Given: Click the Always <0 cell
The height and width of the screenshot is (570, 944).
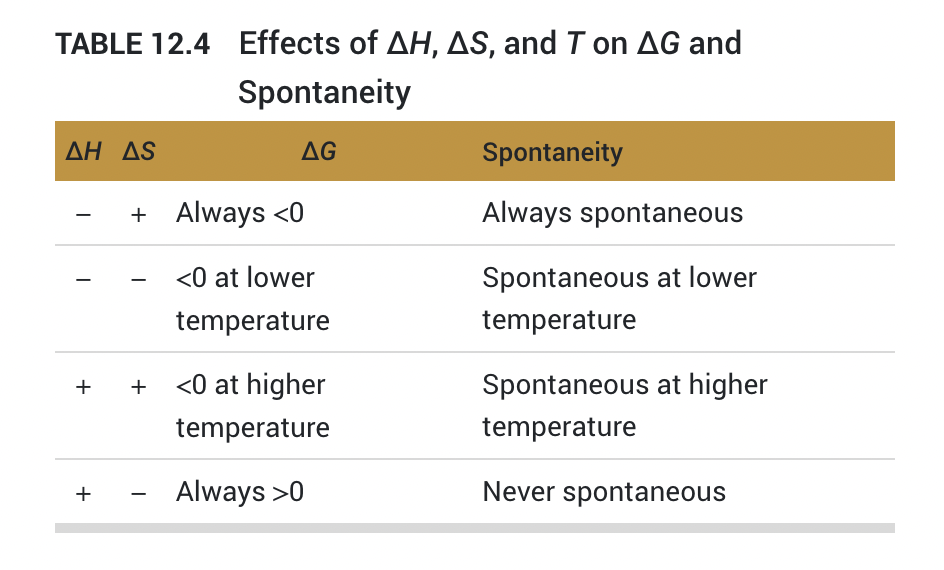Looking at the screenshot, I should pyautogui.click(x=240, y=213).
